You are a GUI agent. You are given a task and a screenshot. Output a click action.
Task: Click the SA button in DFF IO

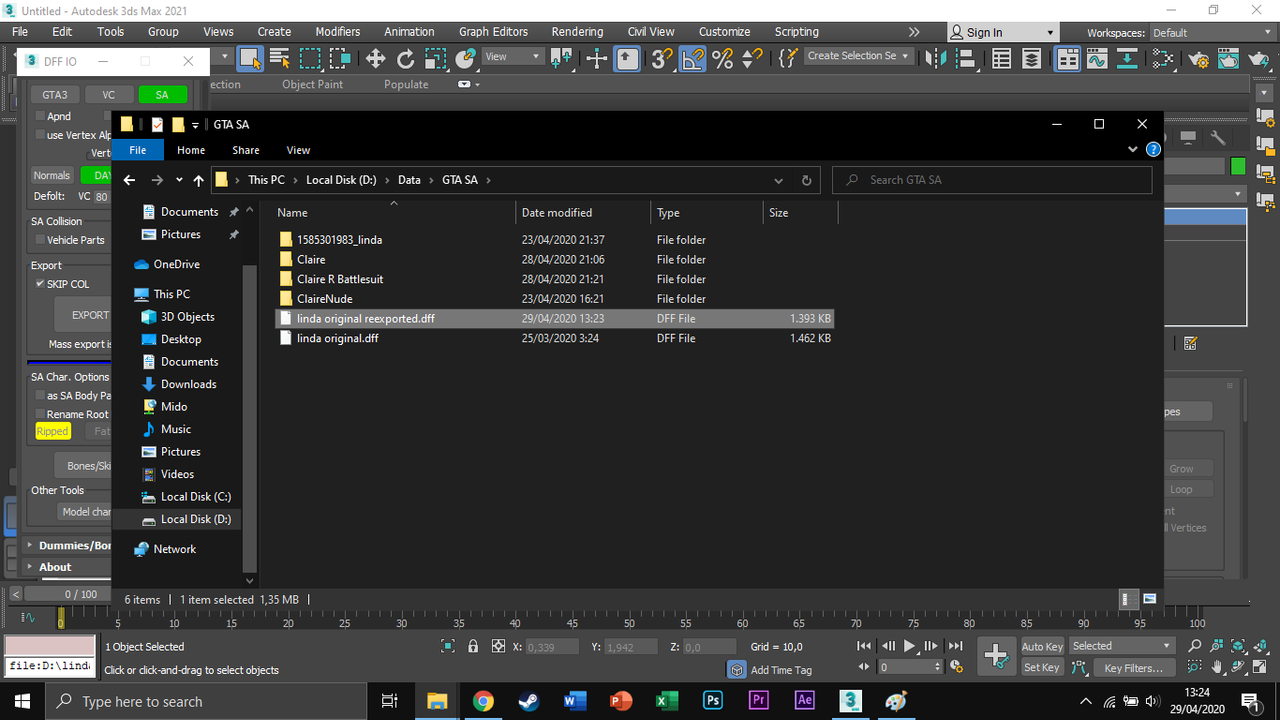point(162,95)
